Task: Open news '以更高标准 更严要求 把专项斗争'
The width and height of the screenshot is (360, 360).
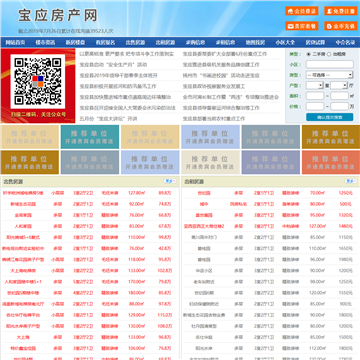Action: [x=127, y=54]
